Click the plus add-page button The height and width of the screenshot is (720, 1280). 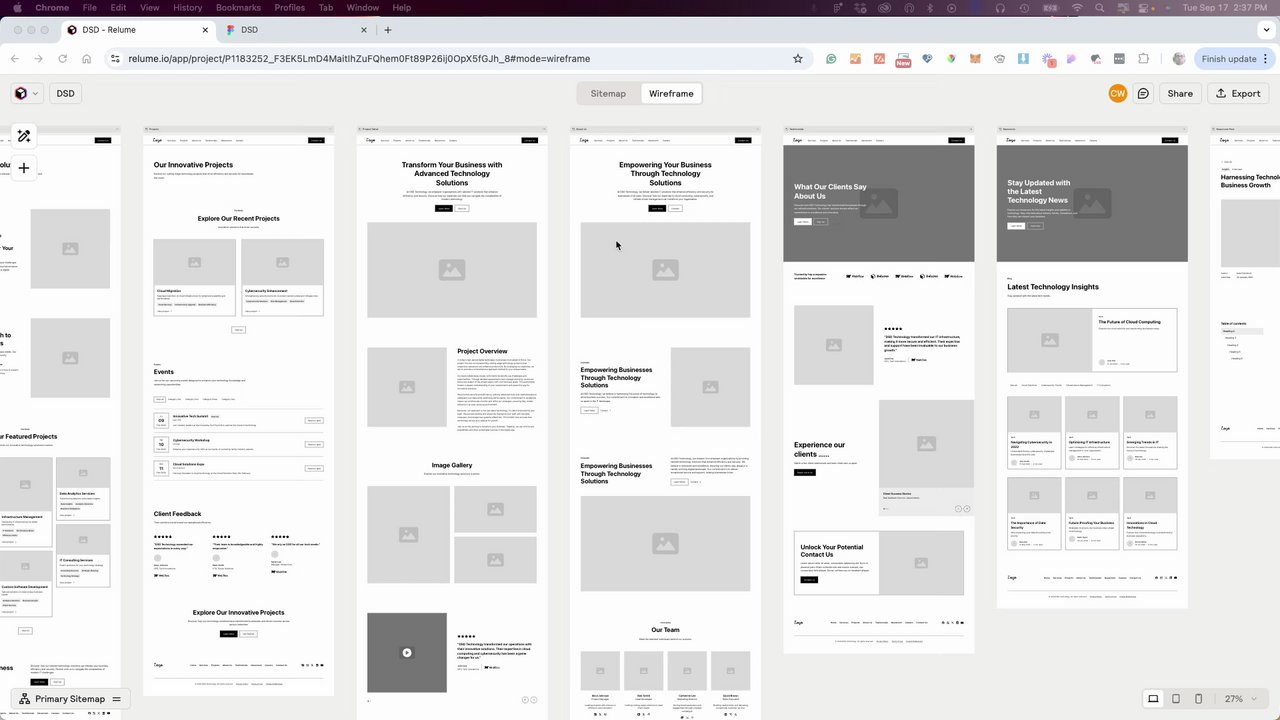pos(24,168)
